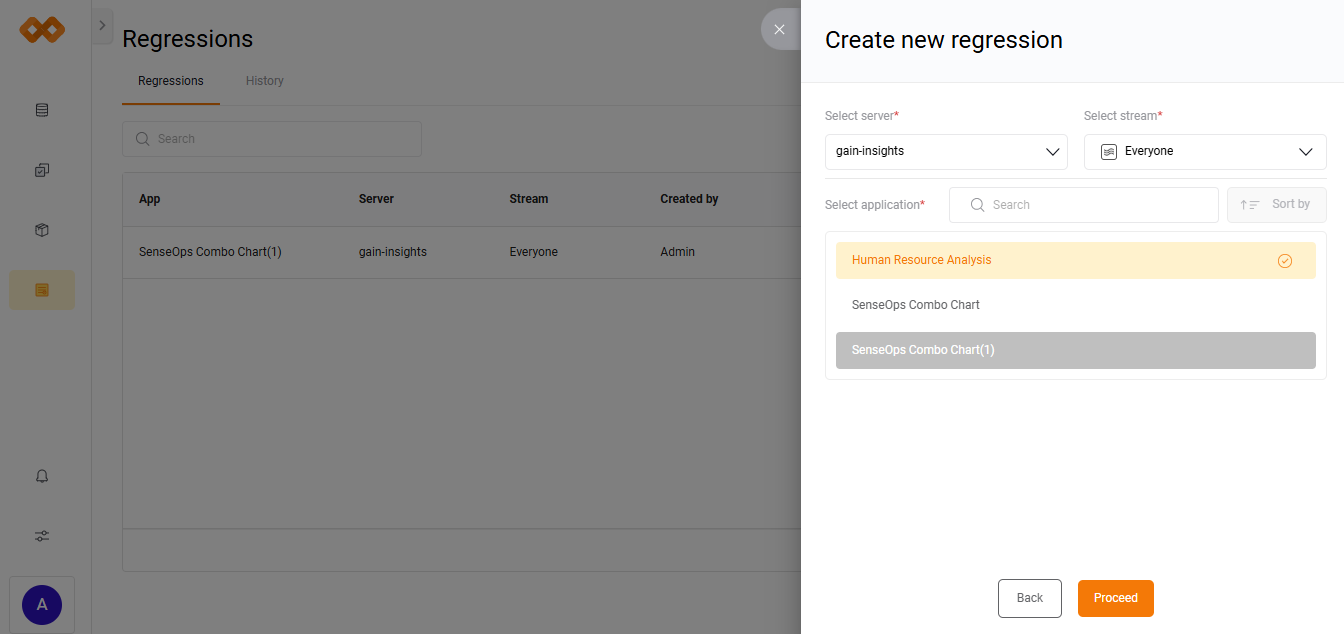Deselect Human Resource Analysis application
Image resolution: width=1344 pixels, height=634 pixels.
1075,260
